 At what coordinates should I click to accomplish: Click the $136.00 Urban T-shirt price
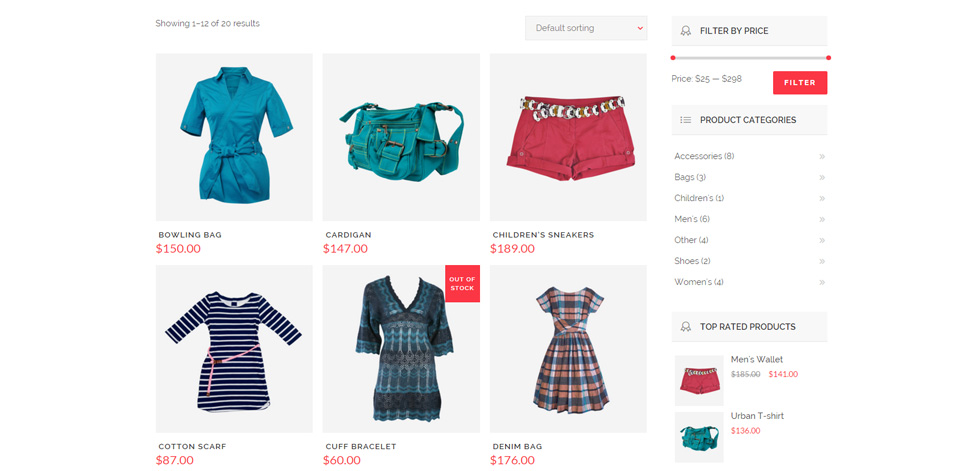(746, 430)
